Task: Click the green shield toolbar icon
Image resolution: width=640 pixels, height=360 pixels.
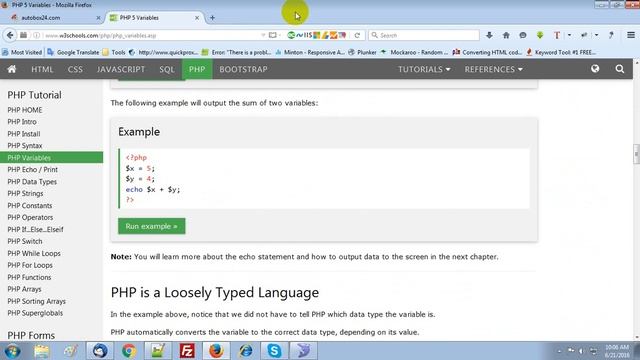Action: tap(540, 36)
